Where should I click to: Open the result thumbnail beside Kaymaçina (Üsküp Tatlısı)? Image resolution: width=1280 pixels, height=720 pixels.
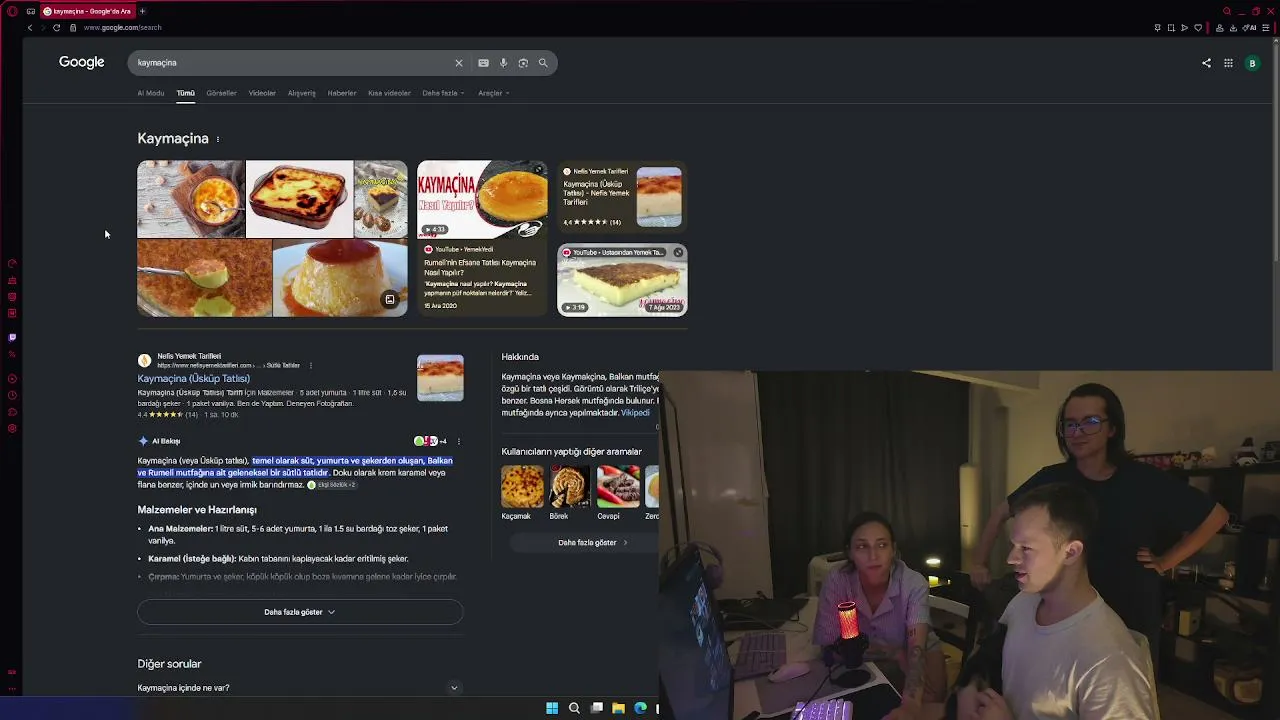(x=440, y=378)
